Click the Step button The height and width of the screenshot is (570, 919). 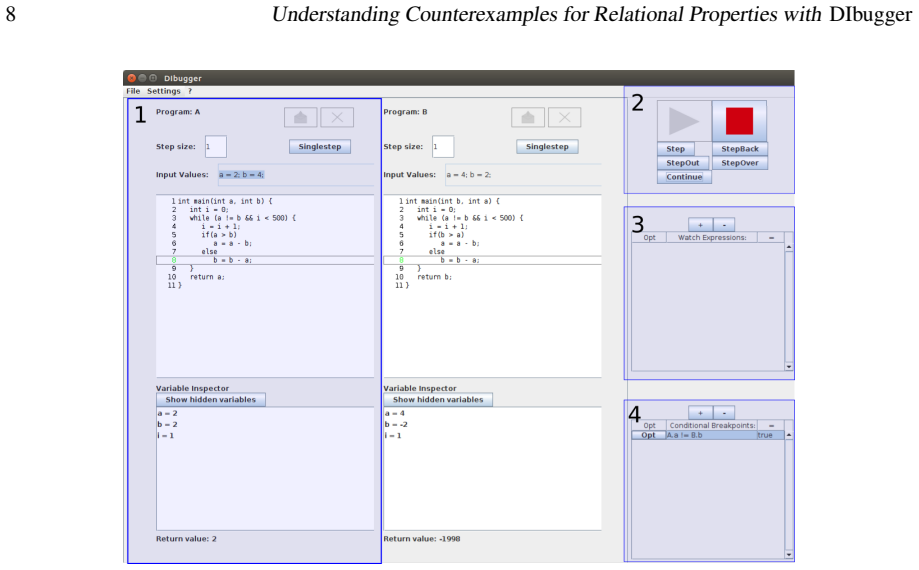(x=676, y=149)
